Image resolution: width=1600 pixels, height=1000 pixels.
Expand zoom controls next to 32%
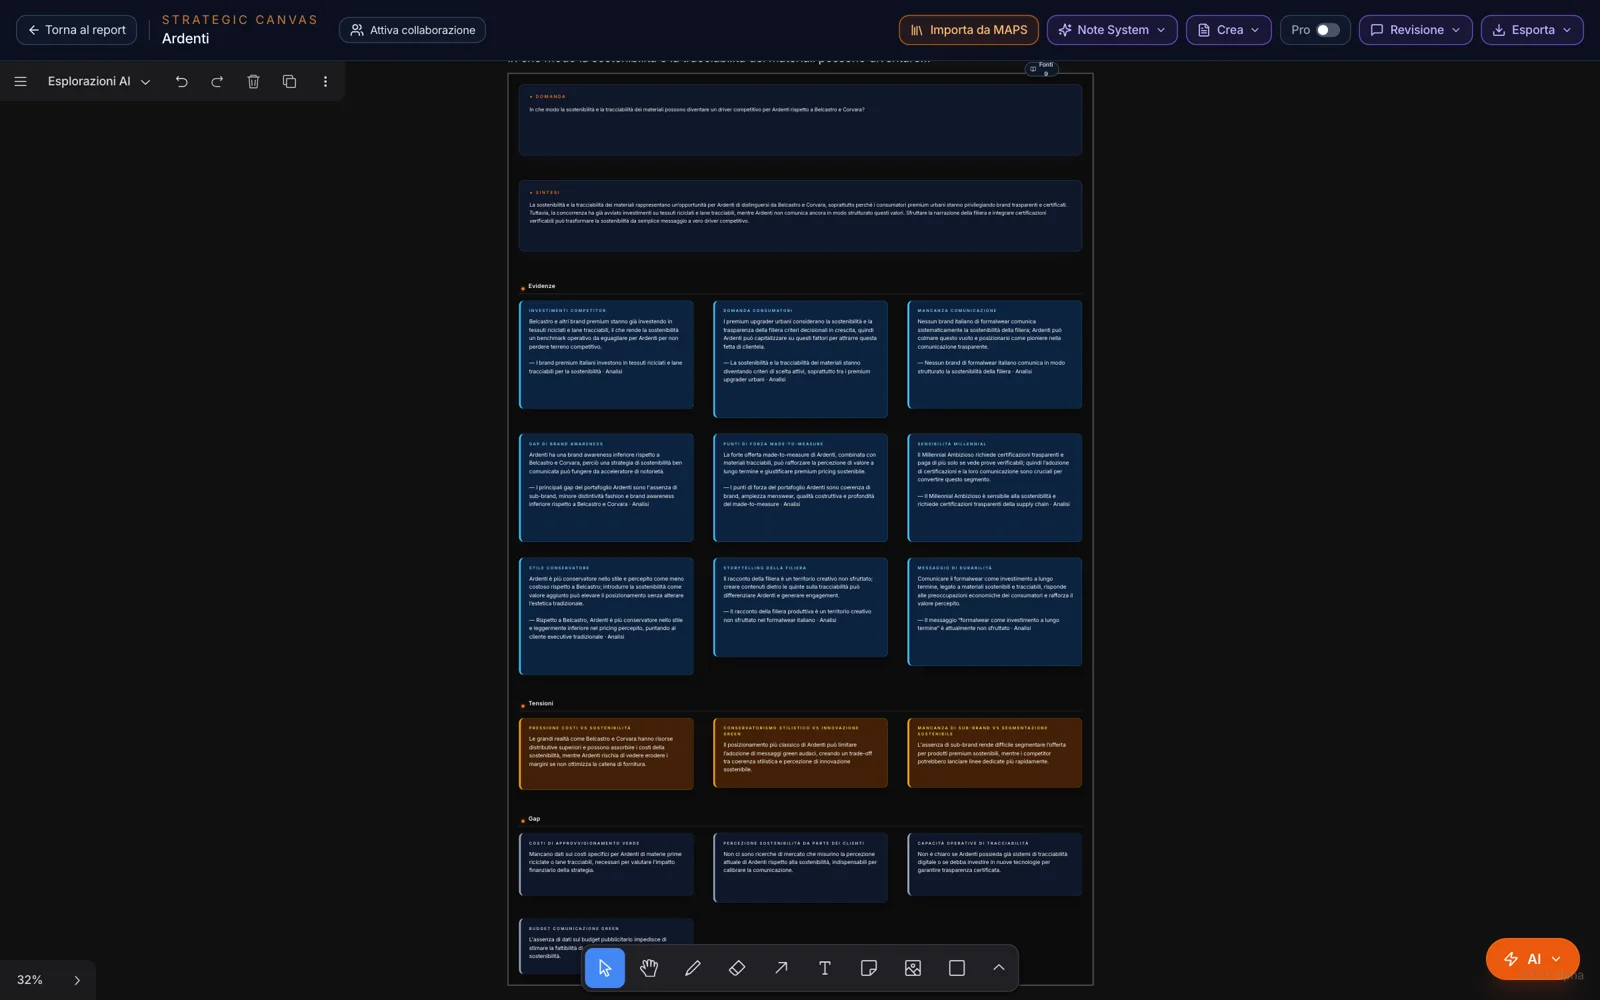coord(77,980)
